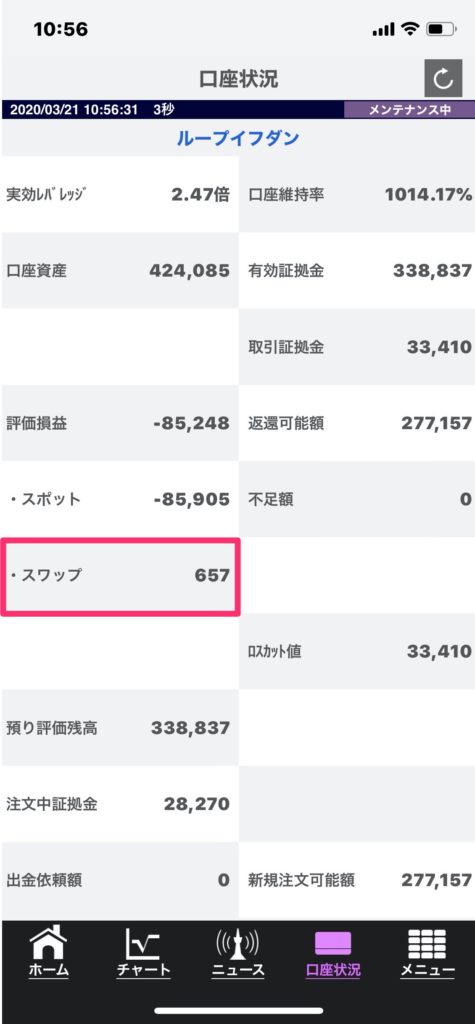
Task: Select the 評価損益 -85,248 cell
Action: tap(120, 423)
